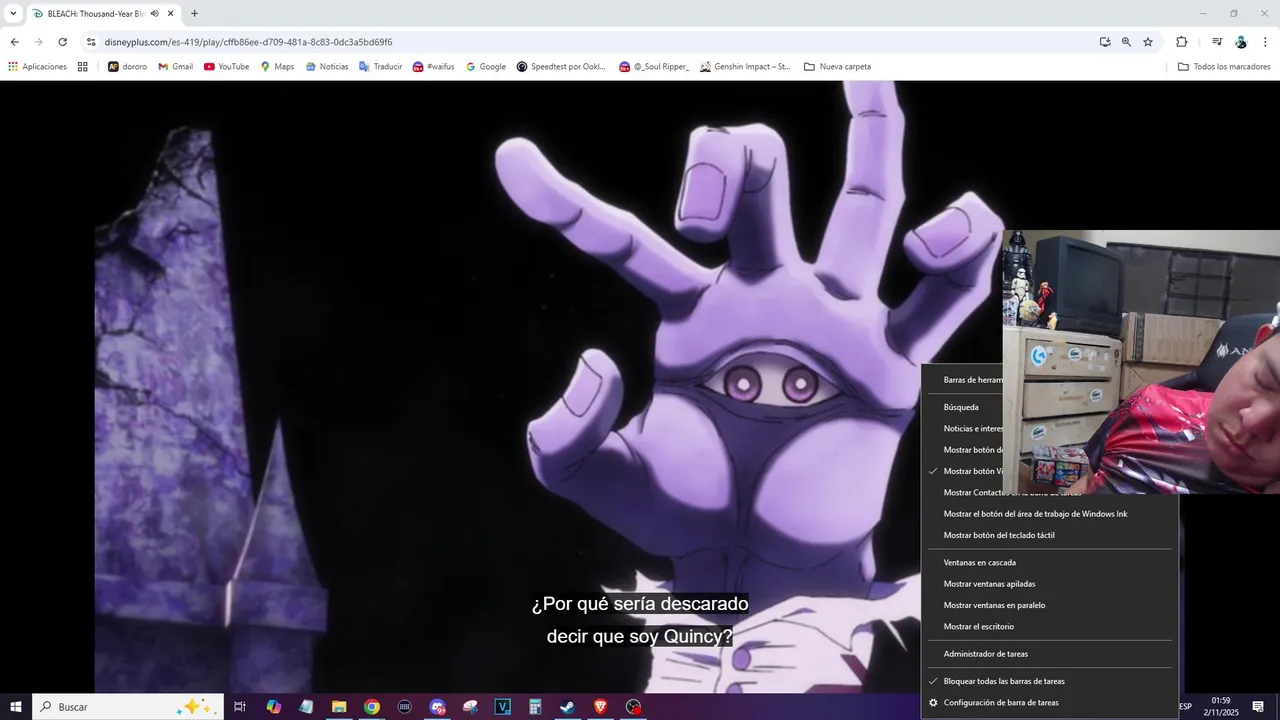Expand Noticias e intereses menu entry
This screenshot has width=1280, height=720.
pos(962,429)
